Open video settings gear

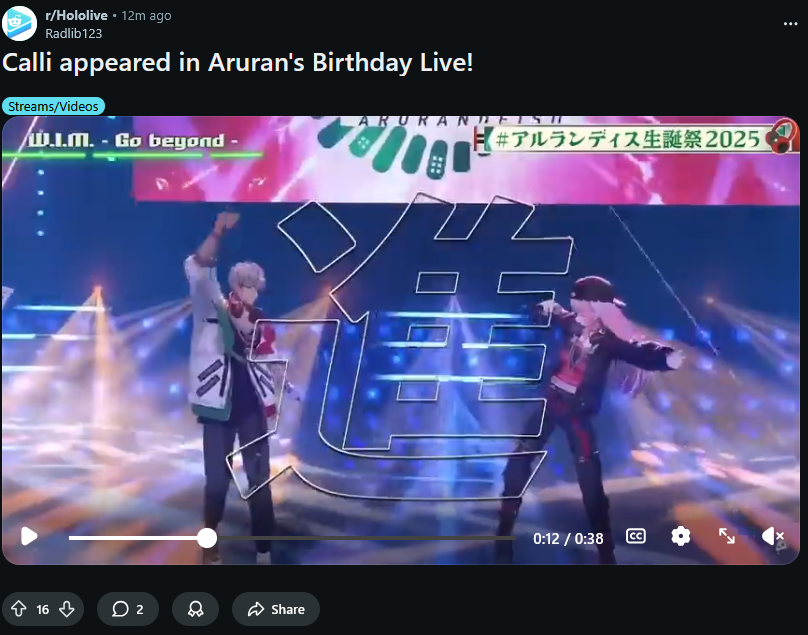click(x=680, y=536)
